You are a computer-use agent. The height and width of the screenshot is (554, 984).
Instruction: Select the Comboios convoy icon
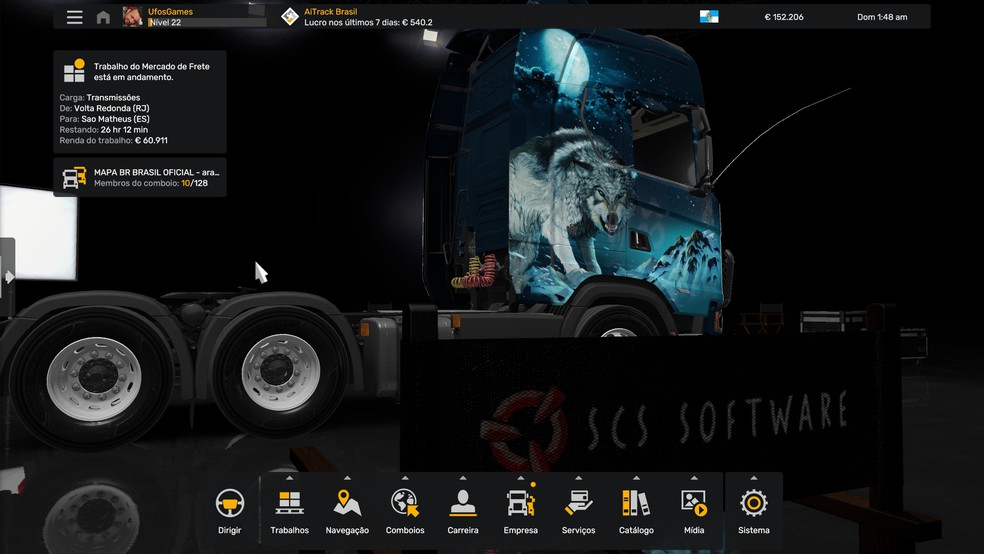click(405, 504)
